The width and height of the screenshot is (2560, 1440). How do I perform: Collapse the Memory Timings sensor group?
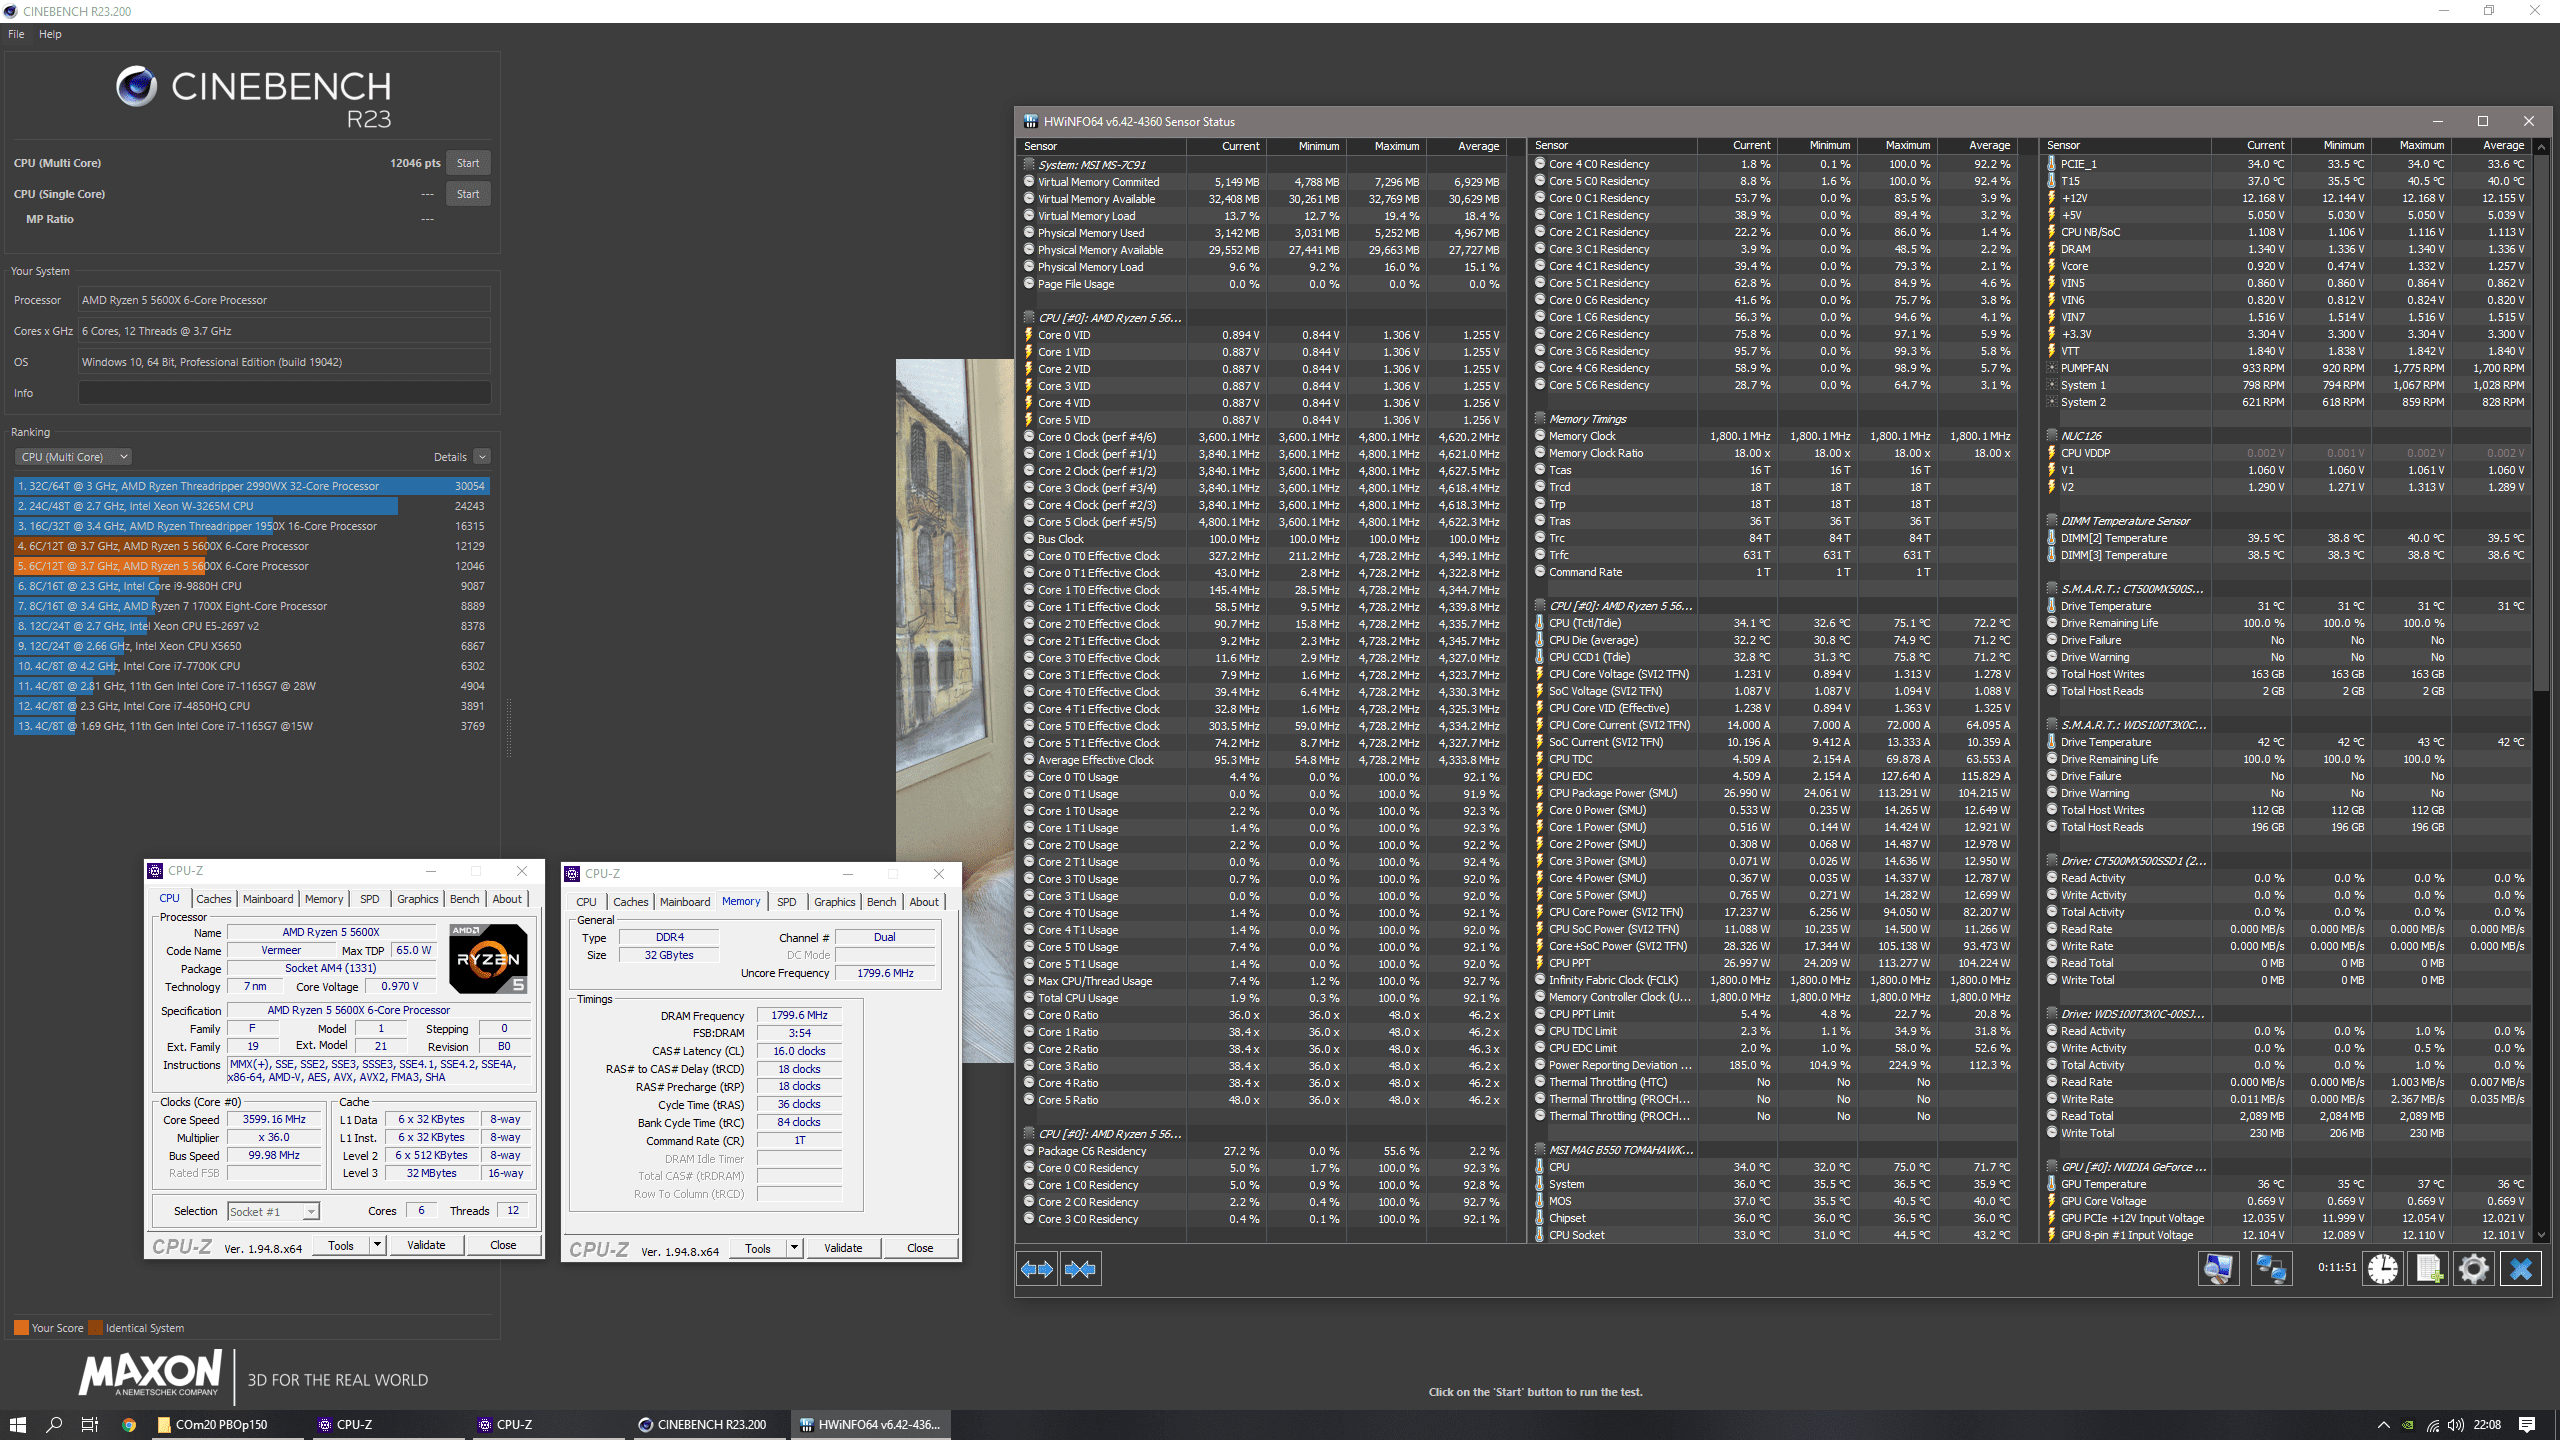click(1540, 419)
